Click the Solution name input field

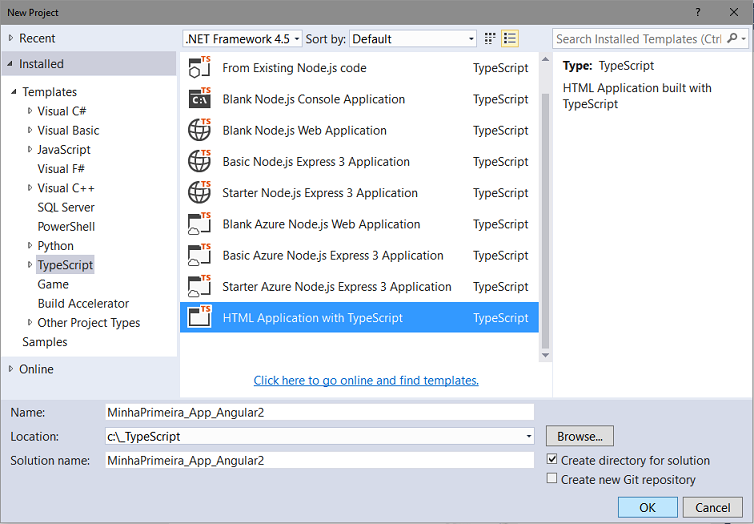coord(319,461)
